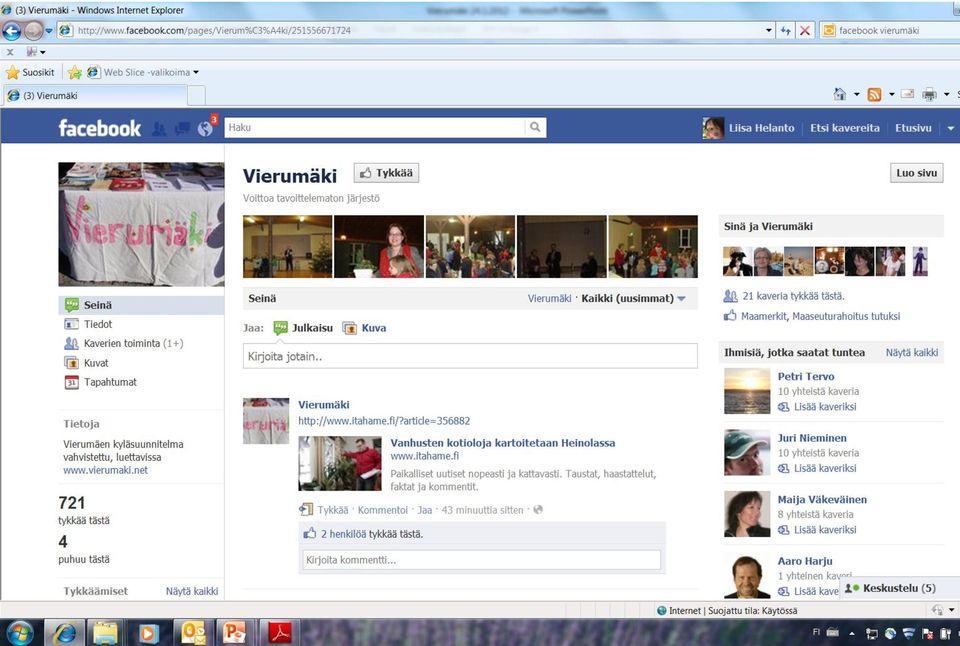Open Vierumäki banner profile picture
Image resolution: width=960 pixels, height=646 pixels.
point(141,224)
